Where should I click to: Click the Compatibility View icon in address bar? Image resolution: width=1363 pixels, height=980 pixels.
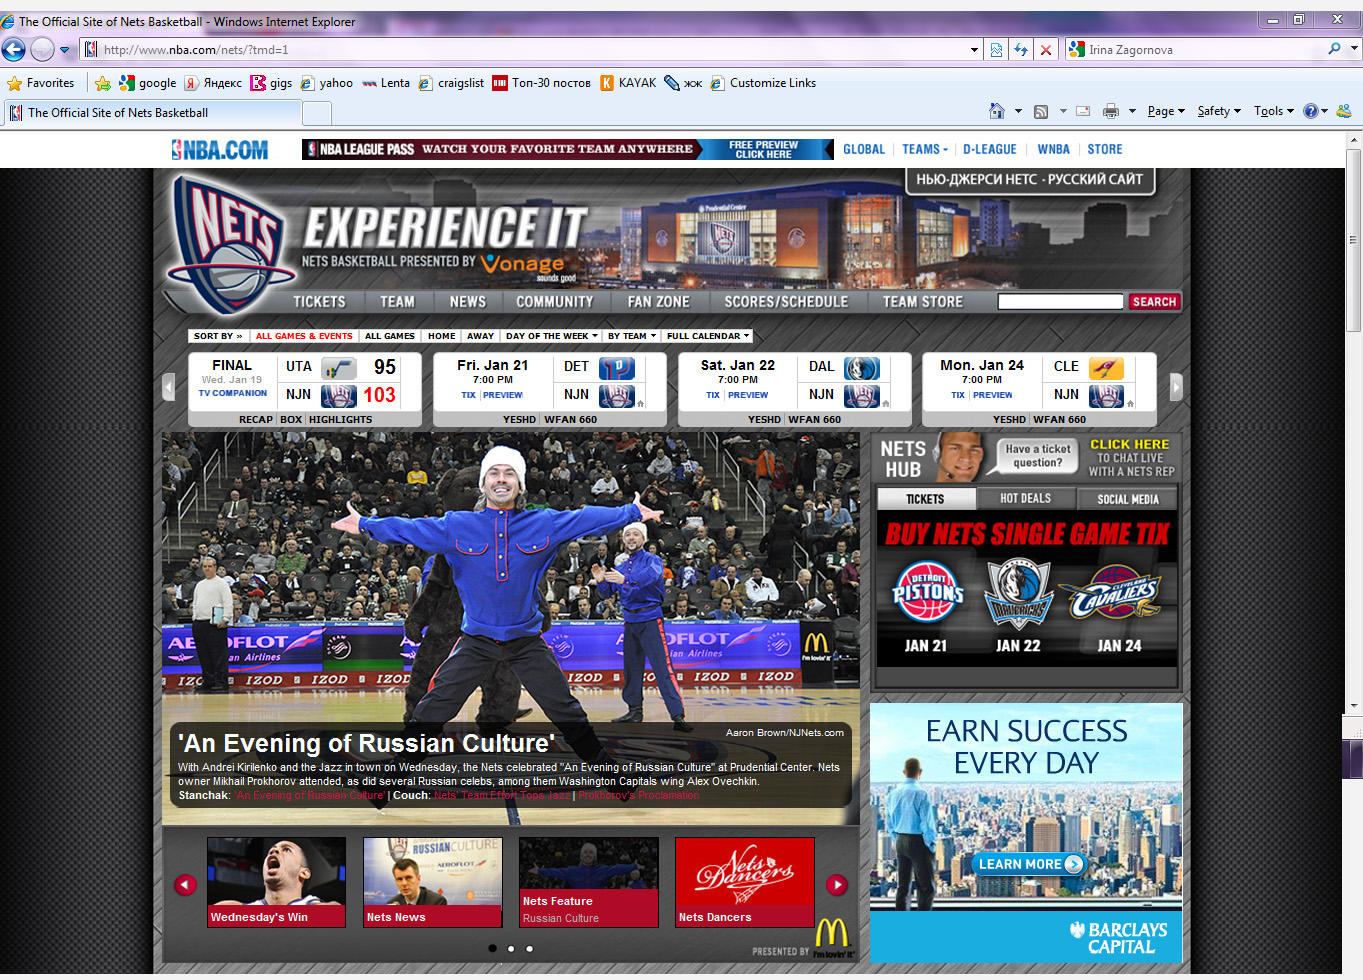[996, 50]
